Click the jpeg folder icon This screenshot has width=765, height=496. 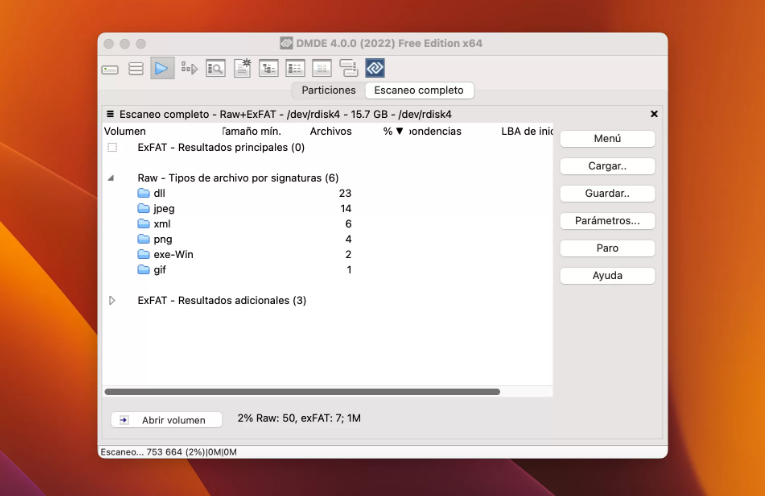pos(143,208)
